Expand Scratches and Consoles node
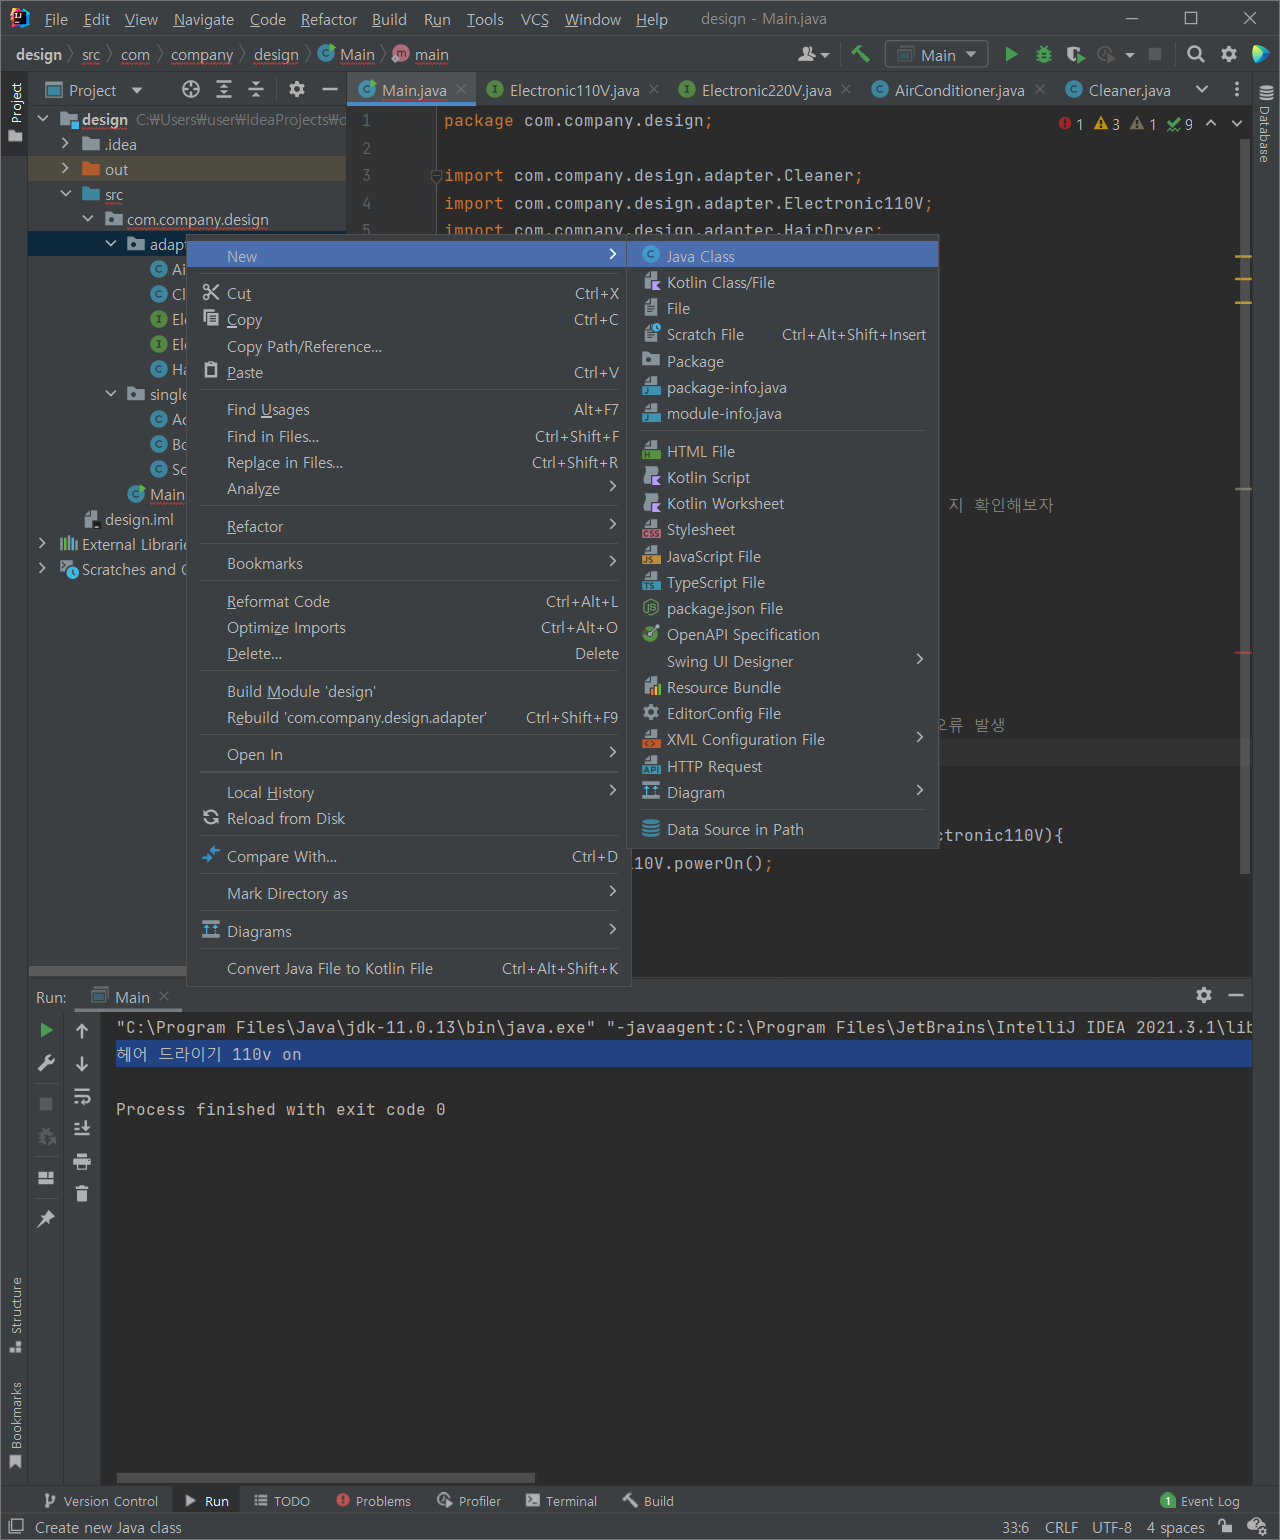 42,569
